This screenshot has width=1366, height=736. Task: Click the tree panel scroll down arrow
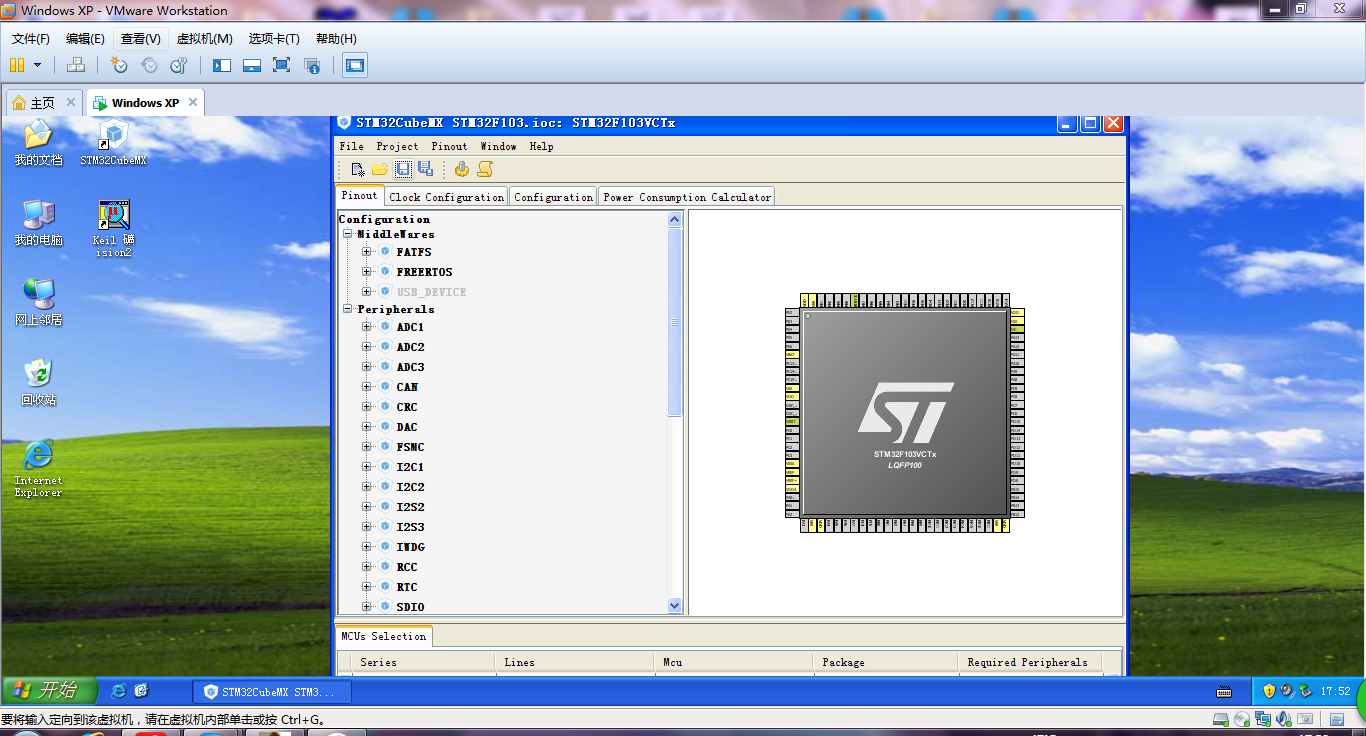(674, 605)
